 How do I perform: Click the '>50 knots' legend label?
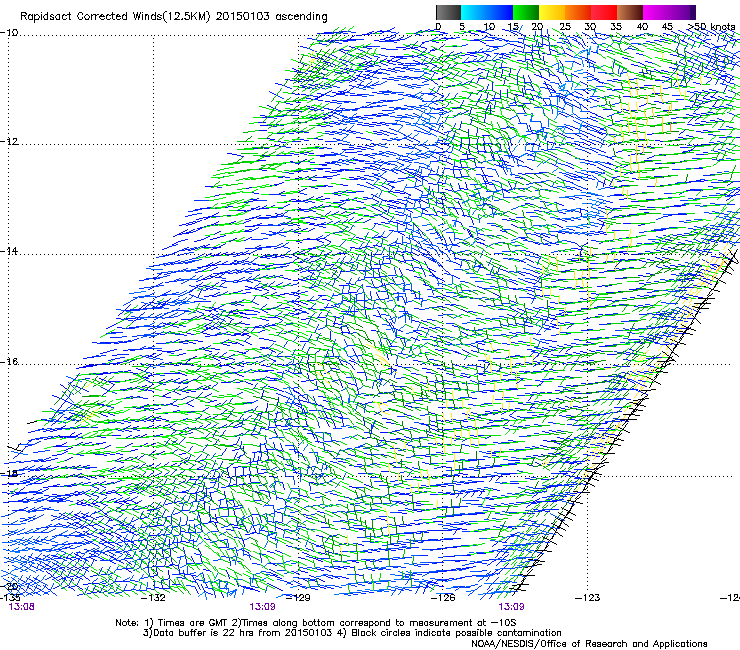click(x=711, y=26)
